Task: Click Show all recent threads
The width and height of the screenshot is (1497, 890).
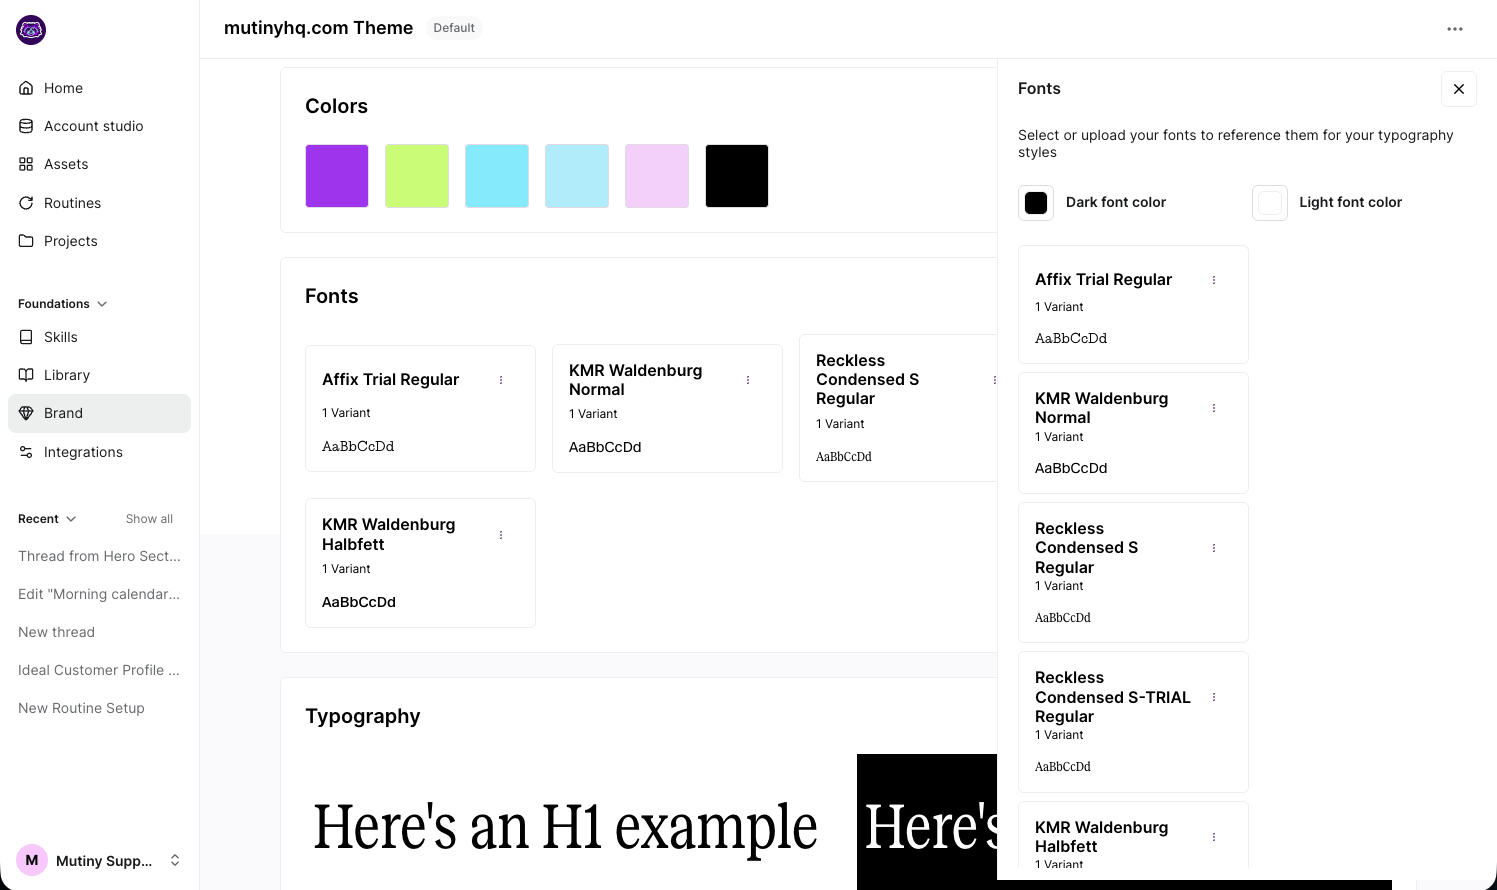Action: coord(149,519)
